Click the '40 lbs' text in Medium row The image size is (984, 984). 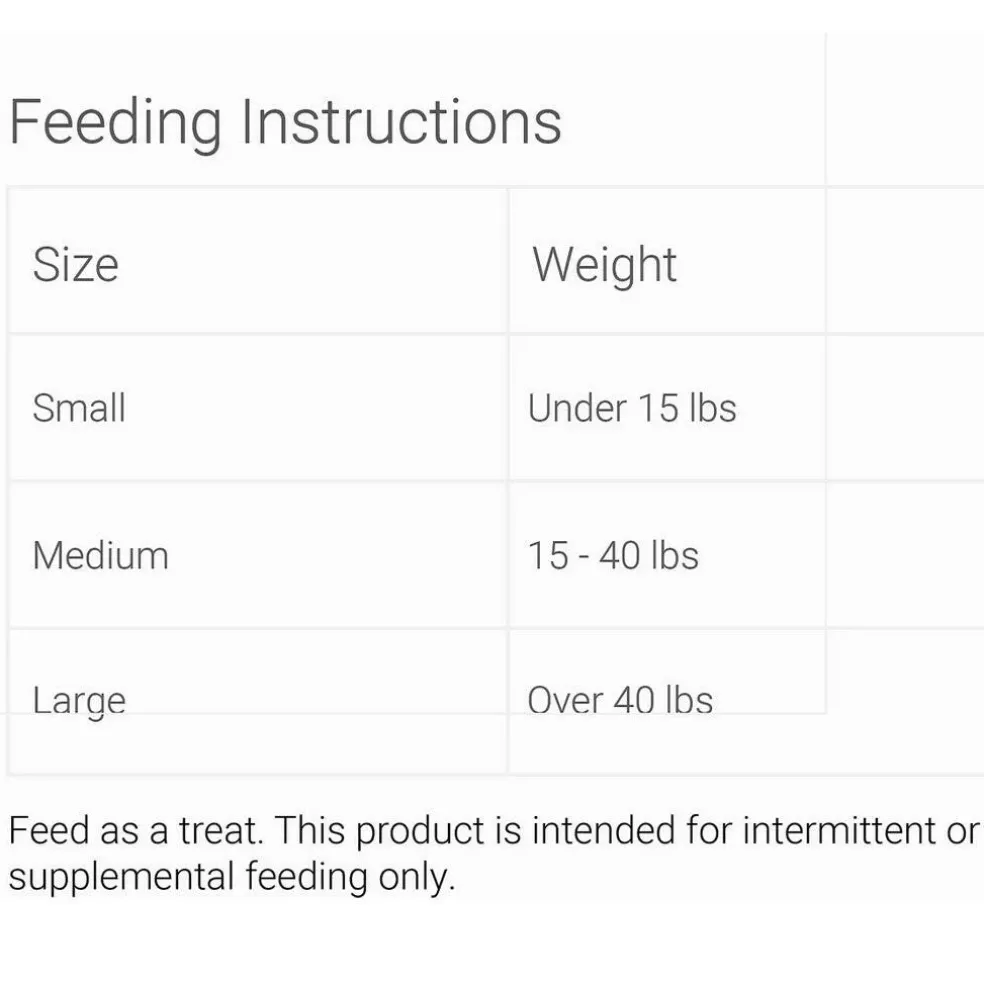pyautogui.click(x=648, y=555)
